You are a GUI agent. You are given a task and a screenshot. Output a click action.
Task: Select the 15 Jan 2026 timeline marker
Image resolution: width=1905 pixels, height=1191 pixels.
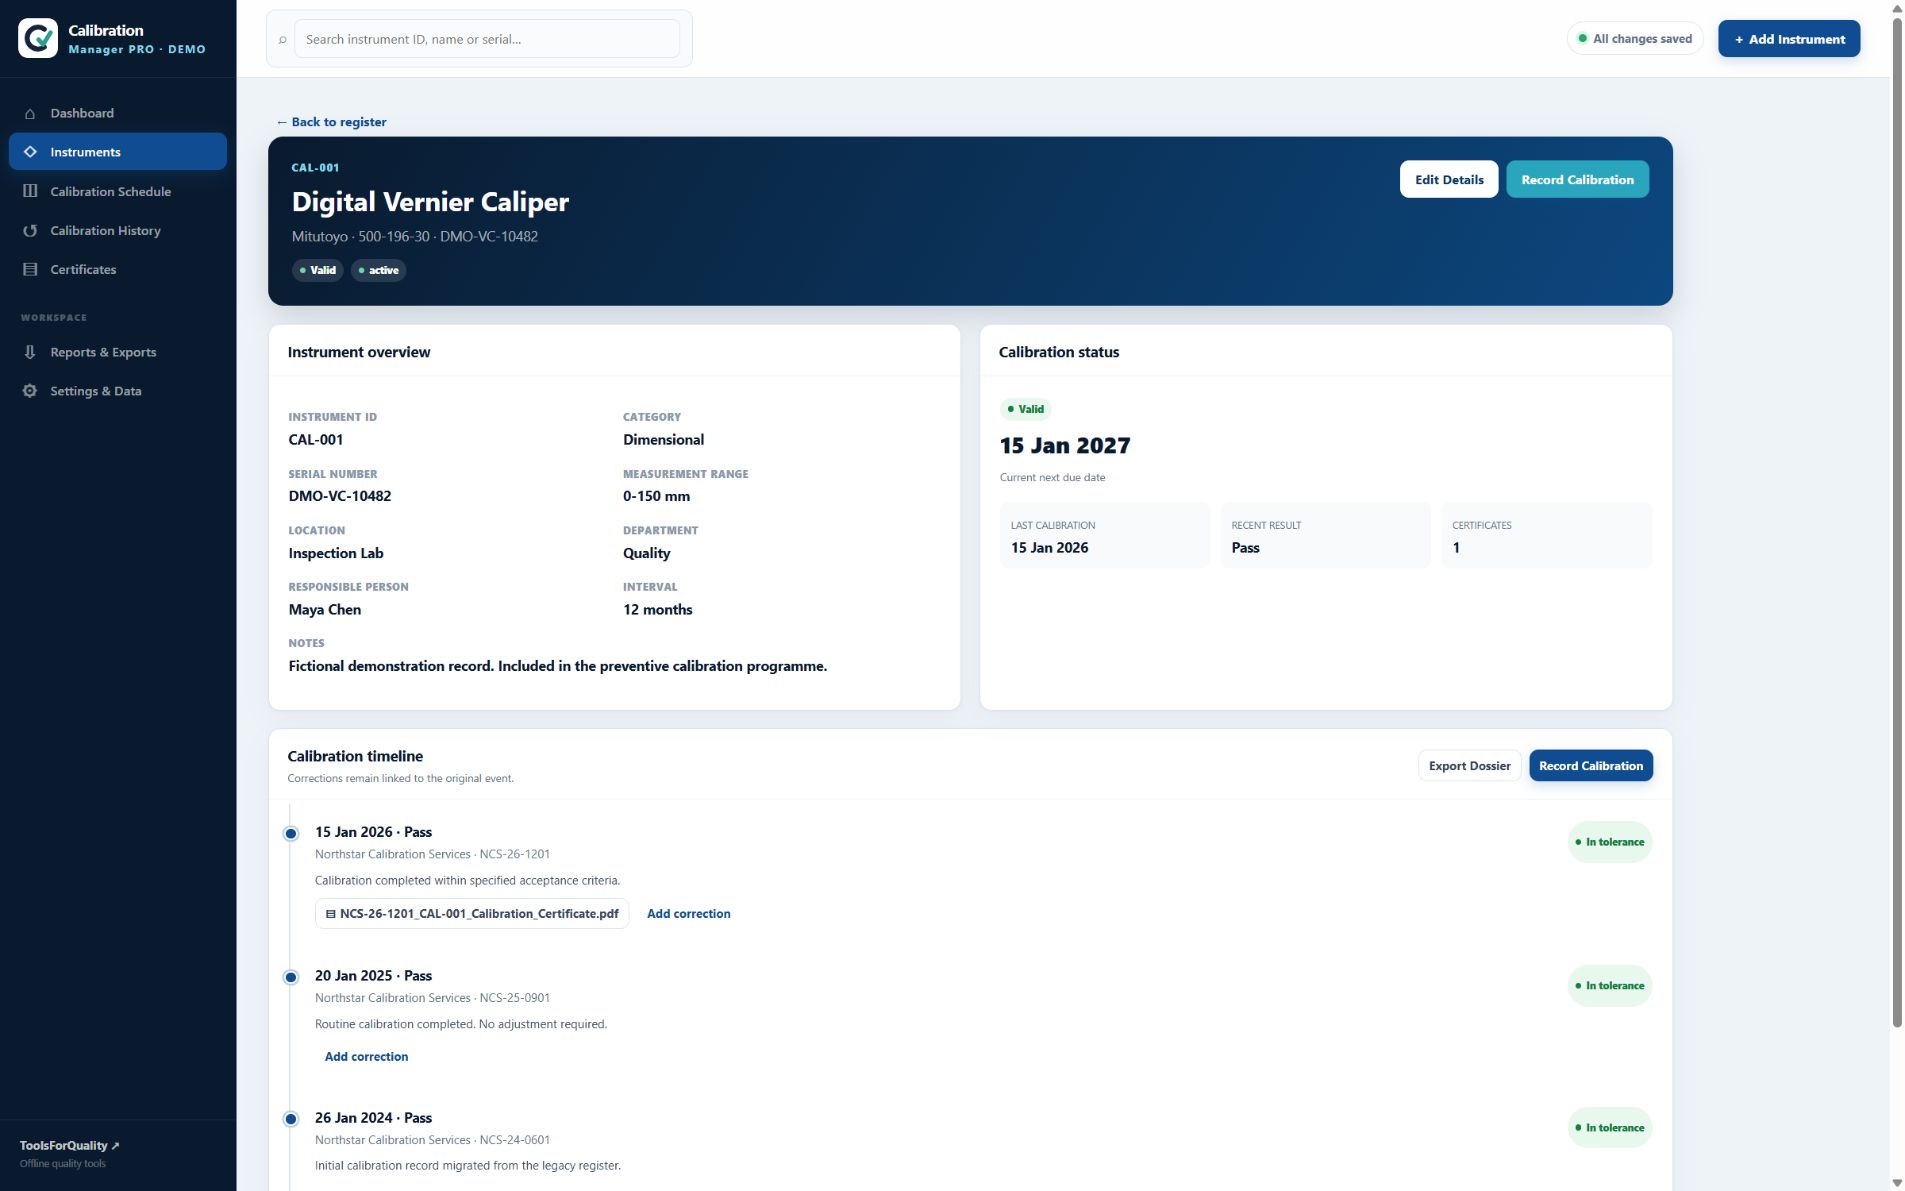point(291,833)
